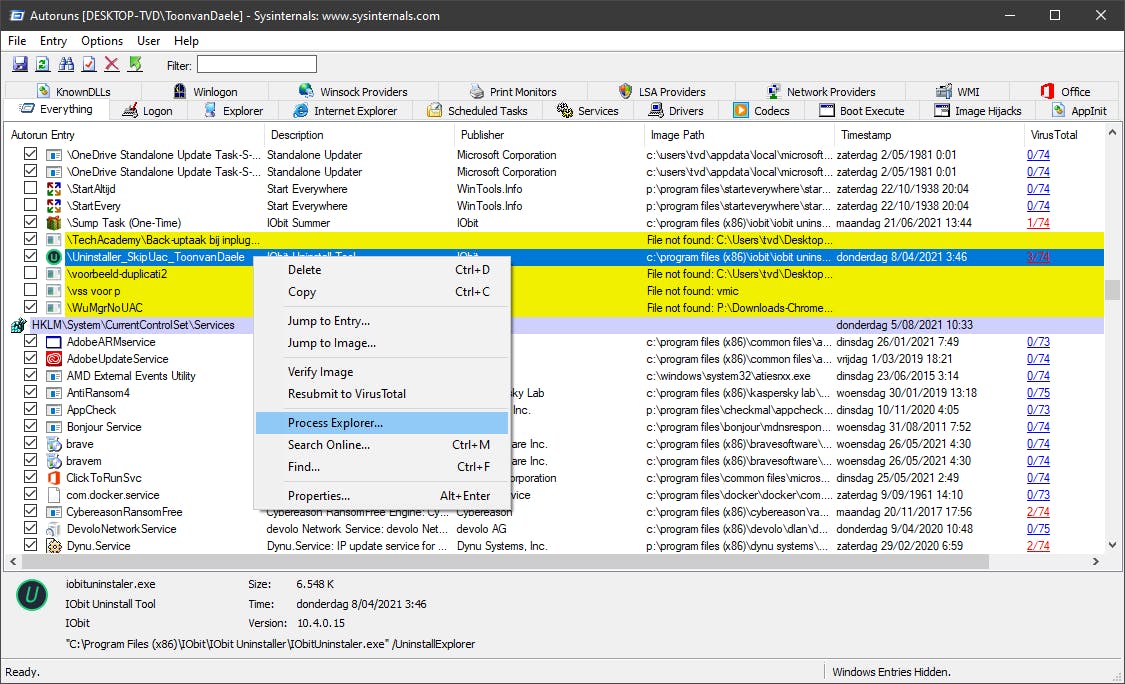
Task: Choose Process Explorer... from context menu
Action: click(x=335, y=424)
